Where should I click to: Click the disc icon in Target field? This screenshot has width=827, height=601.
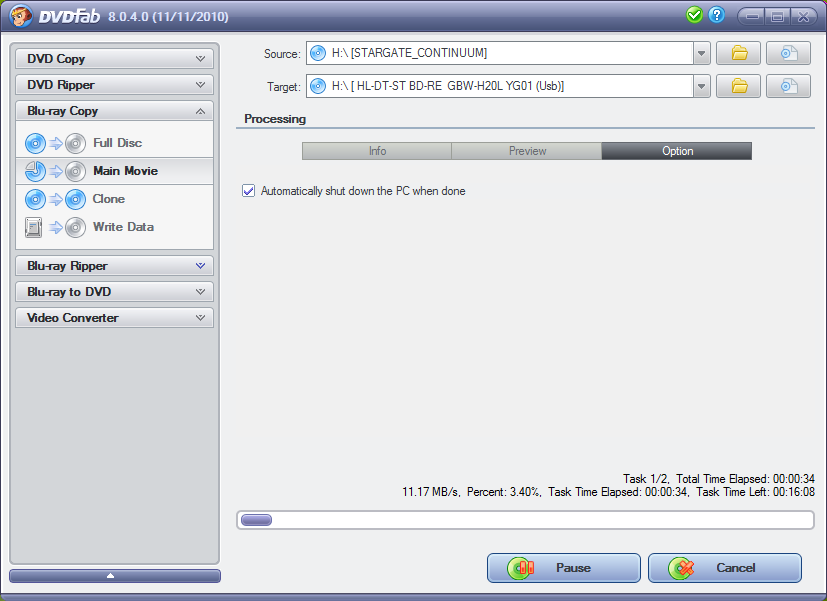318,86
